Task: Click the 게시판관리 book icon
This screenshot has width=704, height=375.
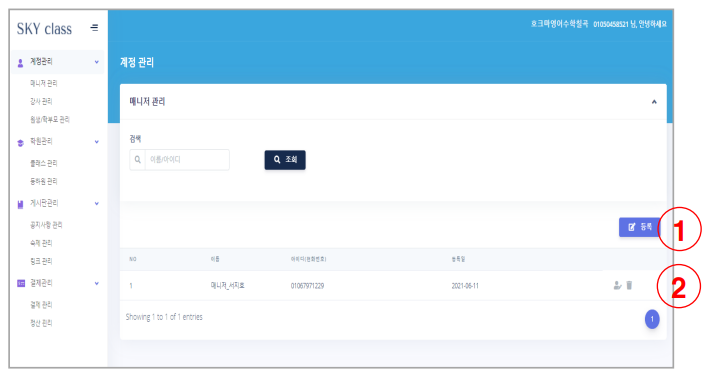Action: click(20, 205)
